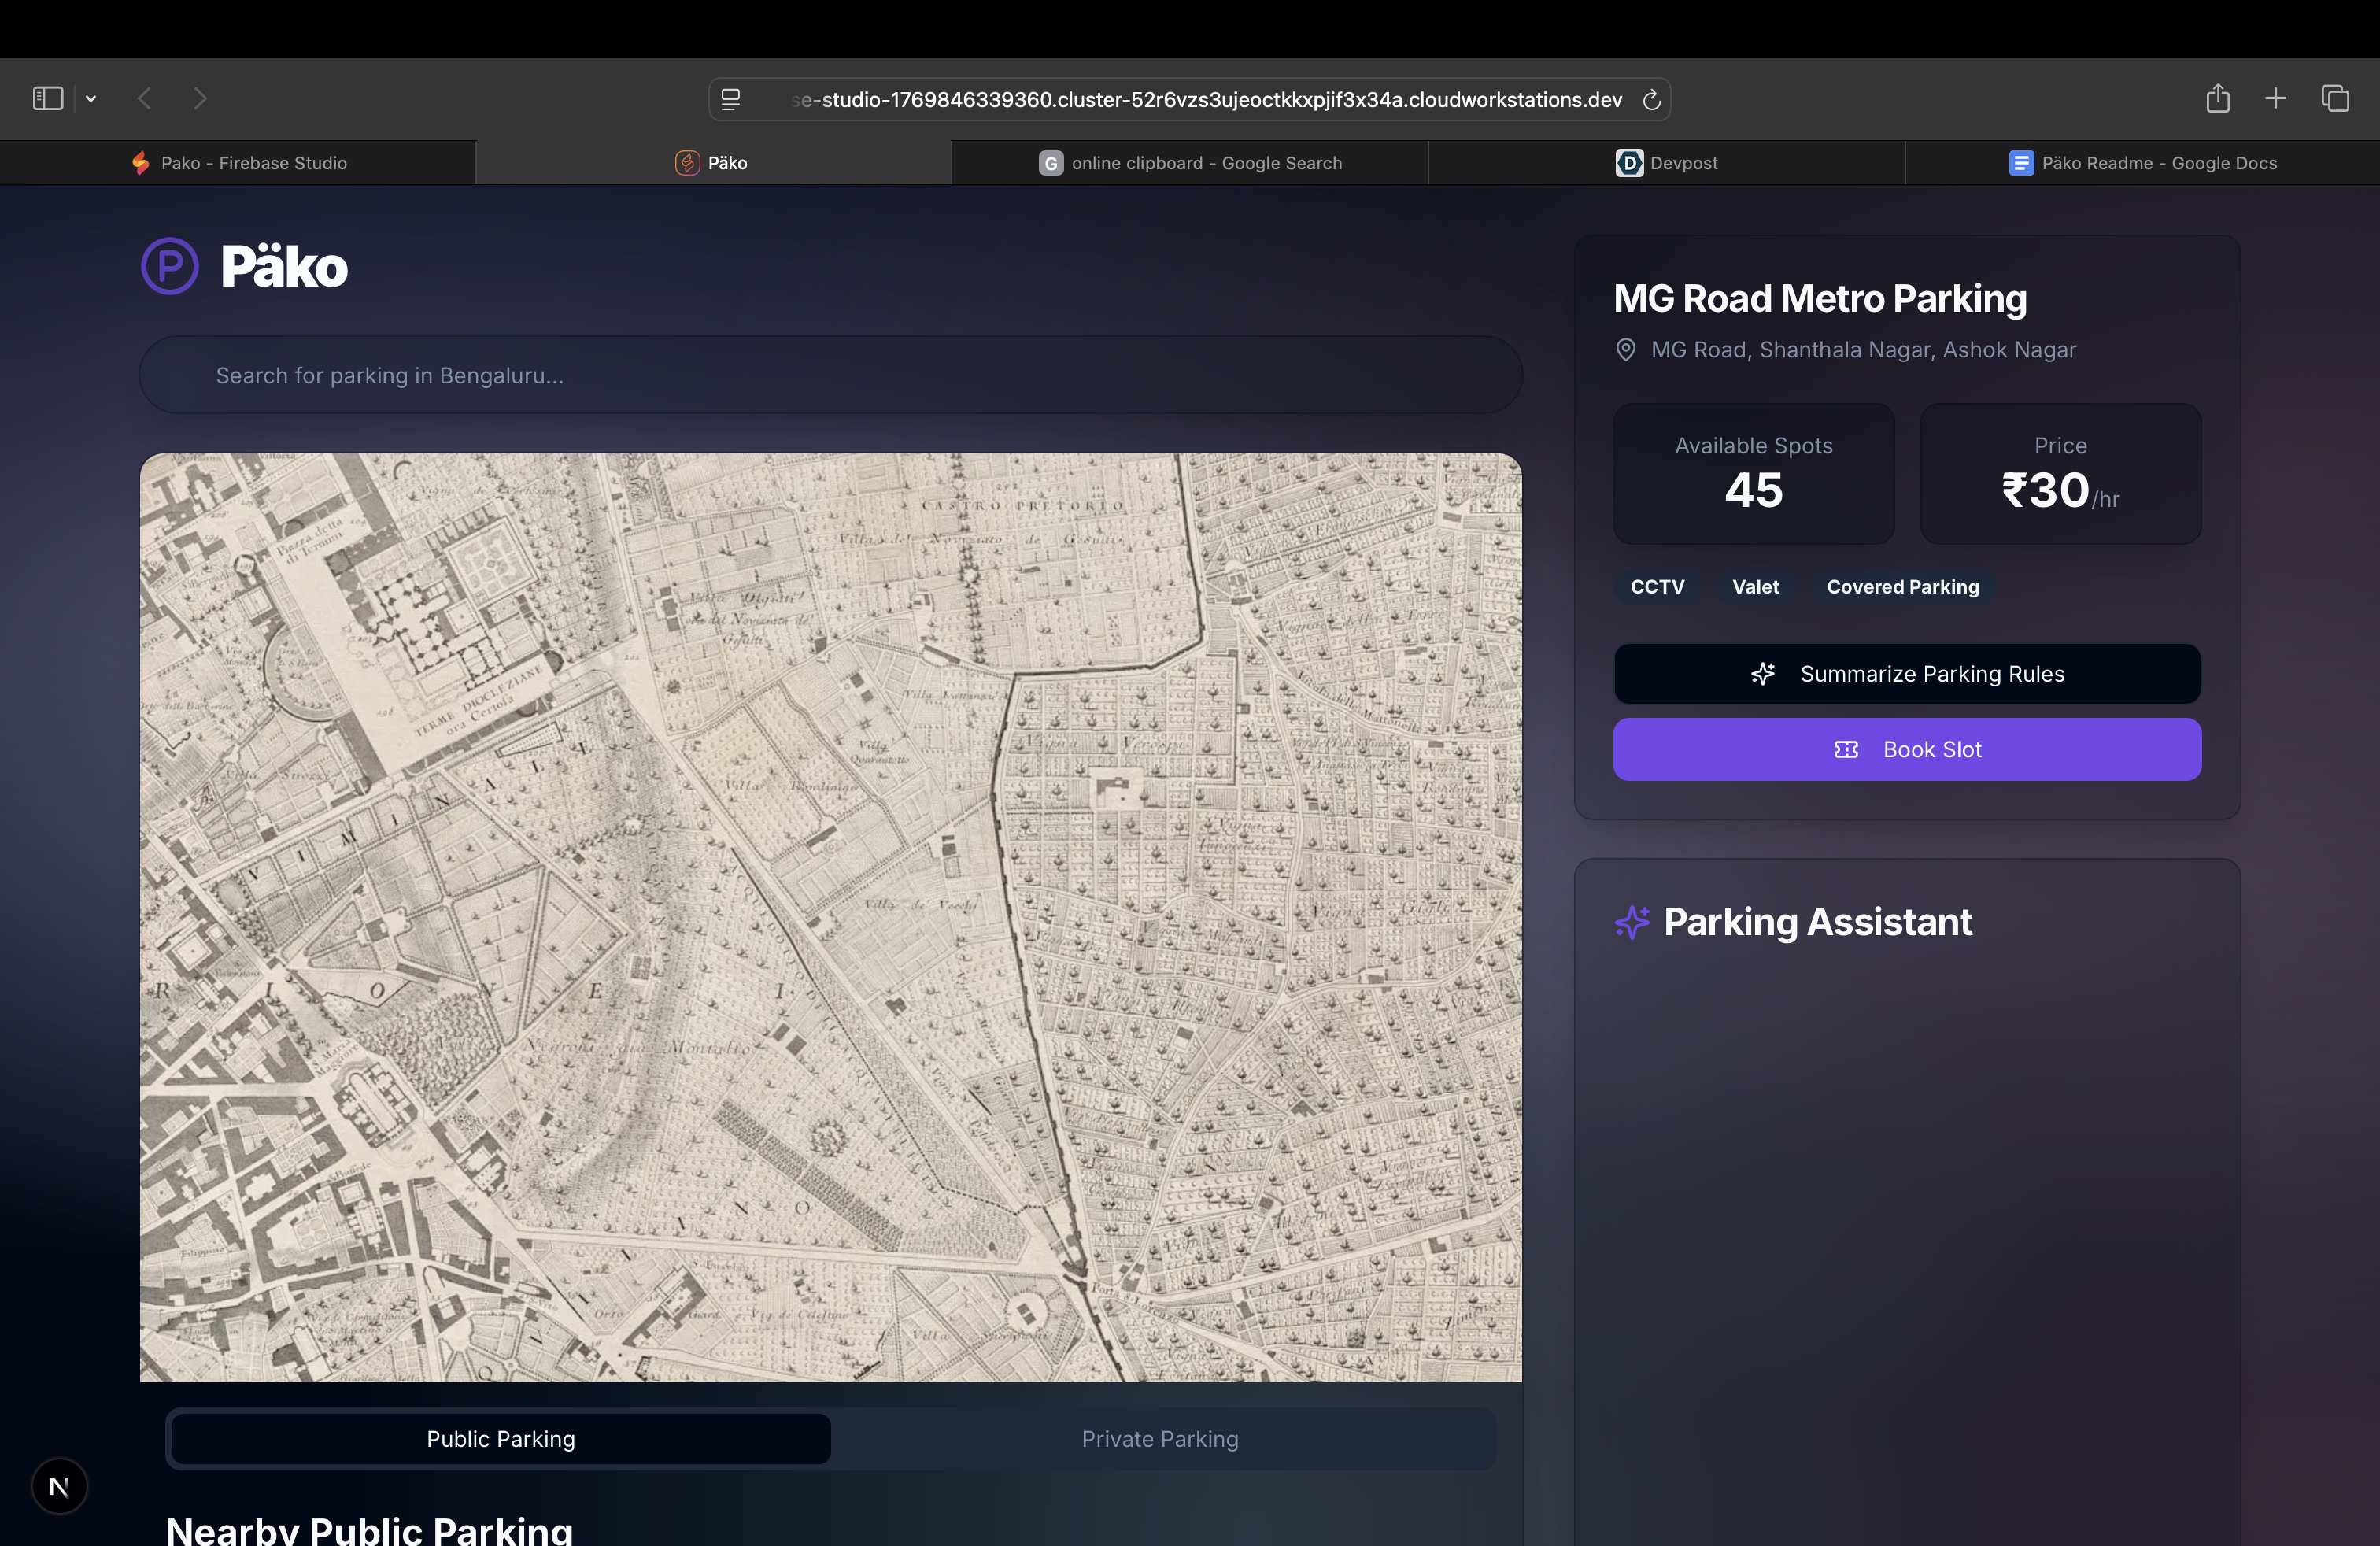
Task: Focus the Search for parking in Bengaluru field
Action: 830,375
